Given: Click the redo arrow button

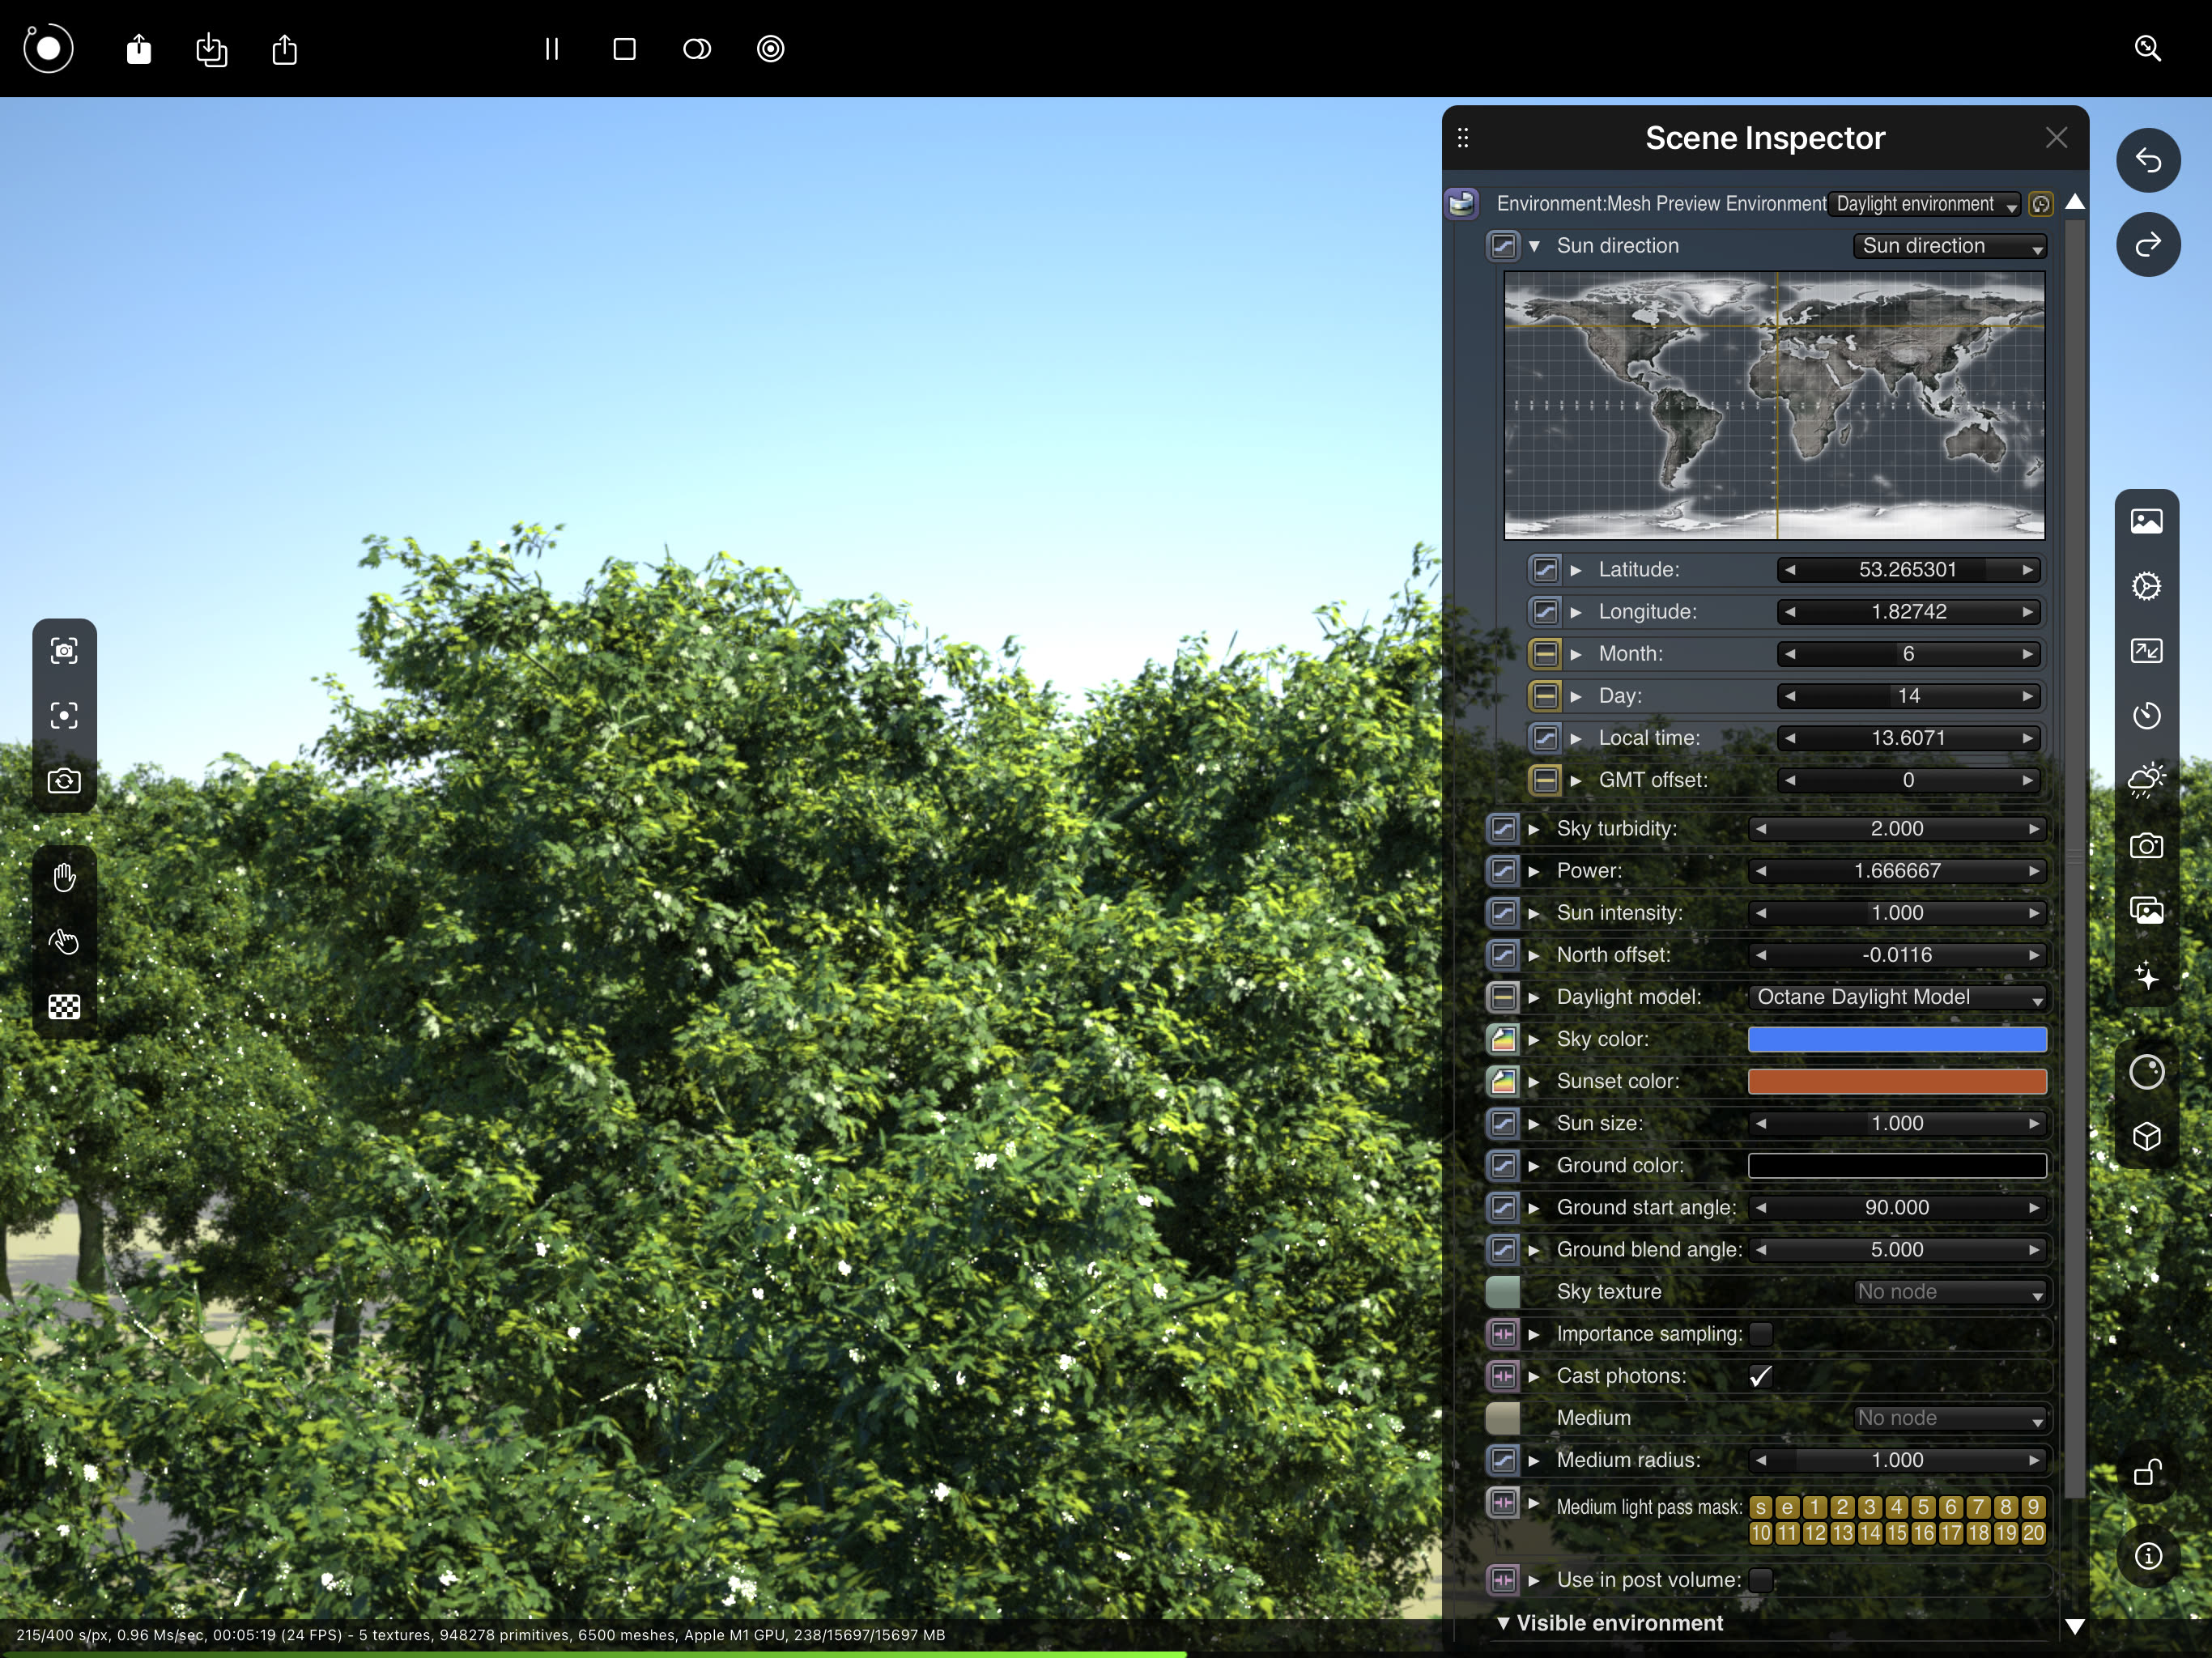Looking at the screenshot, I should coord(2147,245).
